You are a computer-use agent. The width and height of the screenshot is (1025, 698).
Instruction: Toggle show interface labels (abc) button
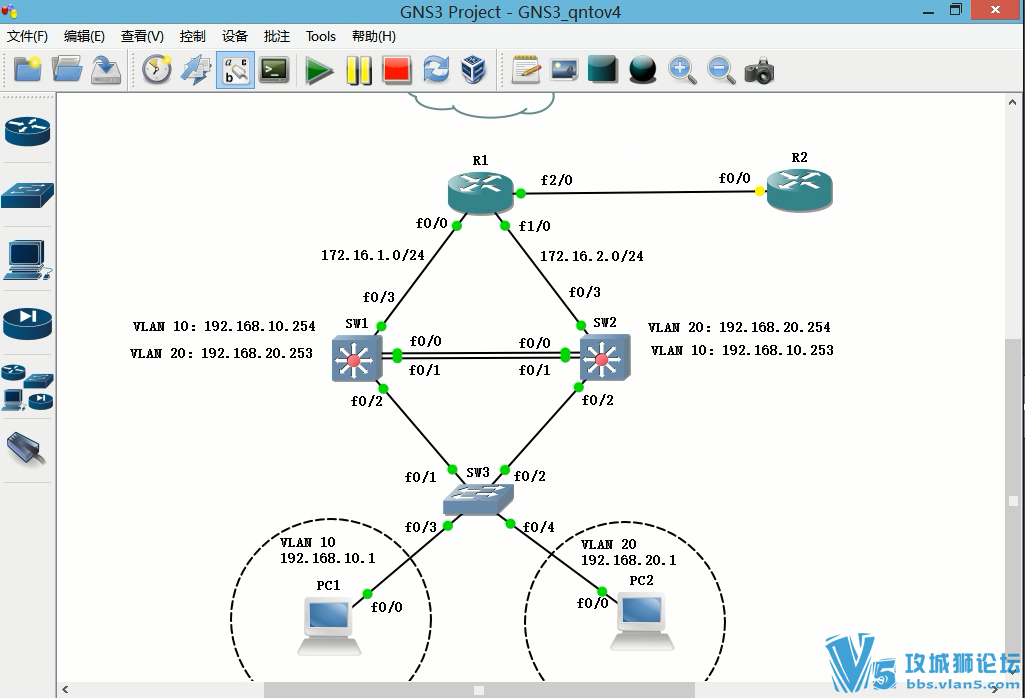[x=235, y=69]
